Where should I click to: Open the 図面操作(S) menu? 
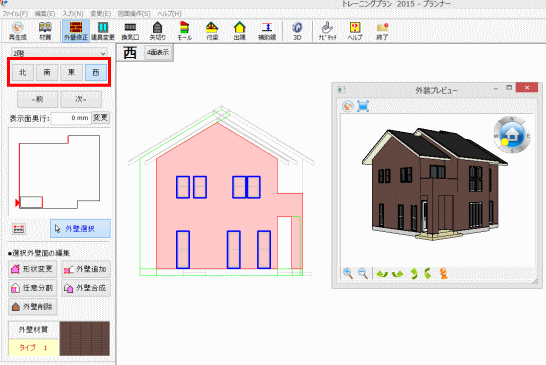pyautogui.click(x=134, y=14)
